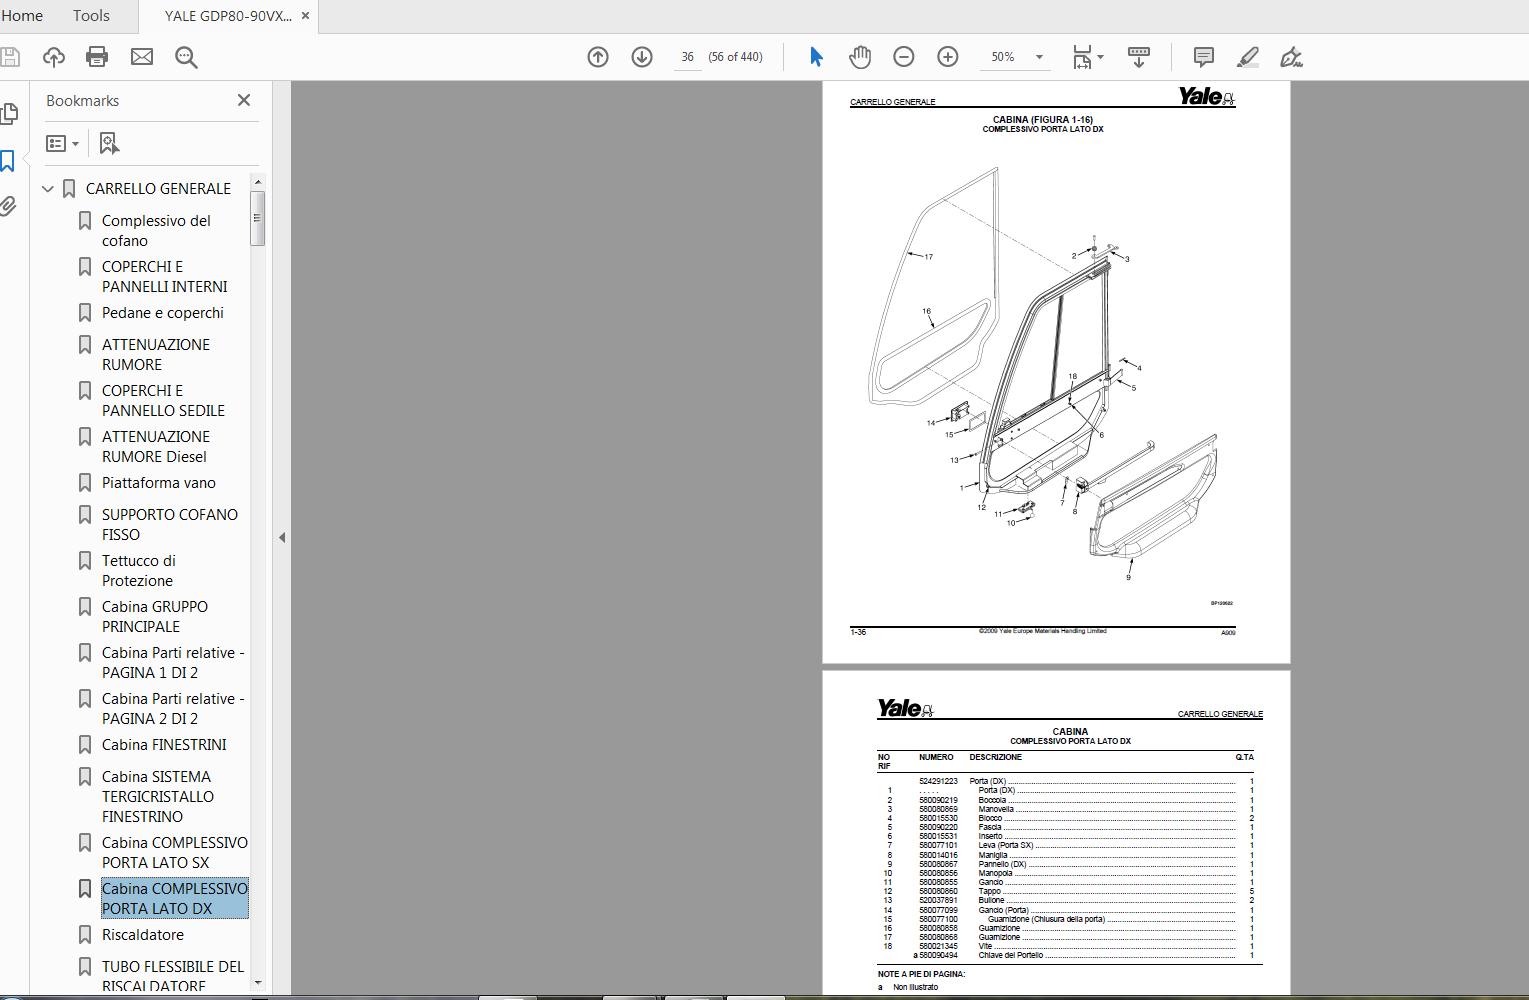Close the Bookmarks panel

244,100
